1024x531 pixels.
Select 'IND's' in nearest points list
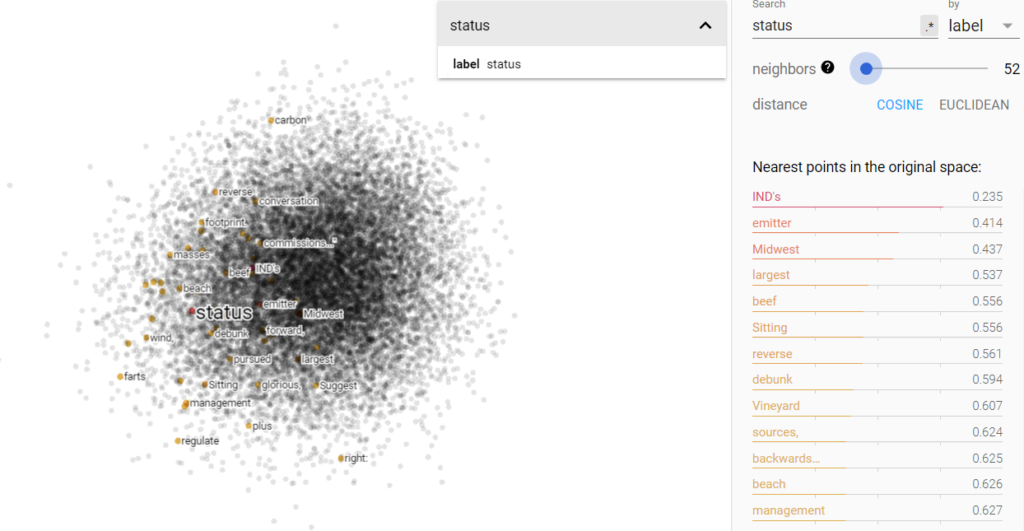coord(767,197)
